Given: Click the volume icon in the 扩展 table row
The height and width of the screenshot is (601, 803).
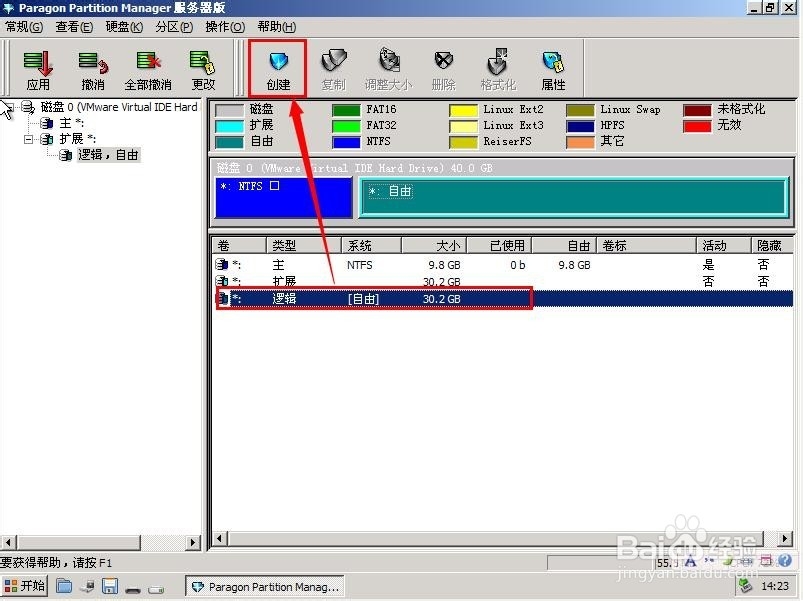Looking at the screenshot, I should (222, 281).
